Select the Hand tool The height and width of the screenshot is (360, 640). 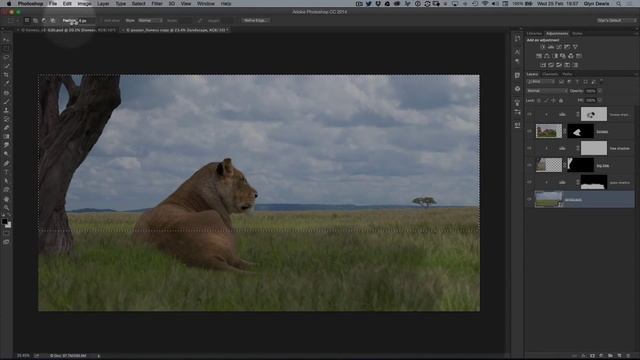pyautogui.click(x=6, y=199)
